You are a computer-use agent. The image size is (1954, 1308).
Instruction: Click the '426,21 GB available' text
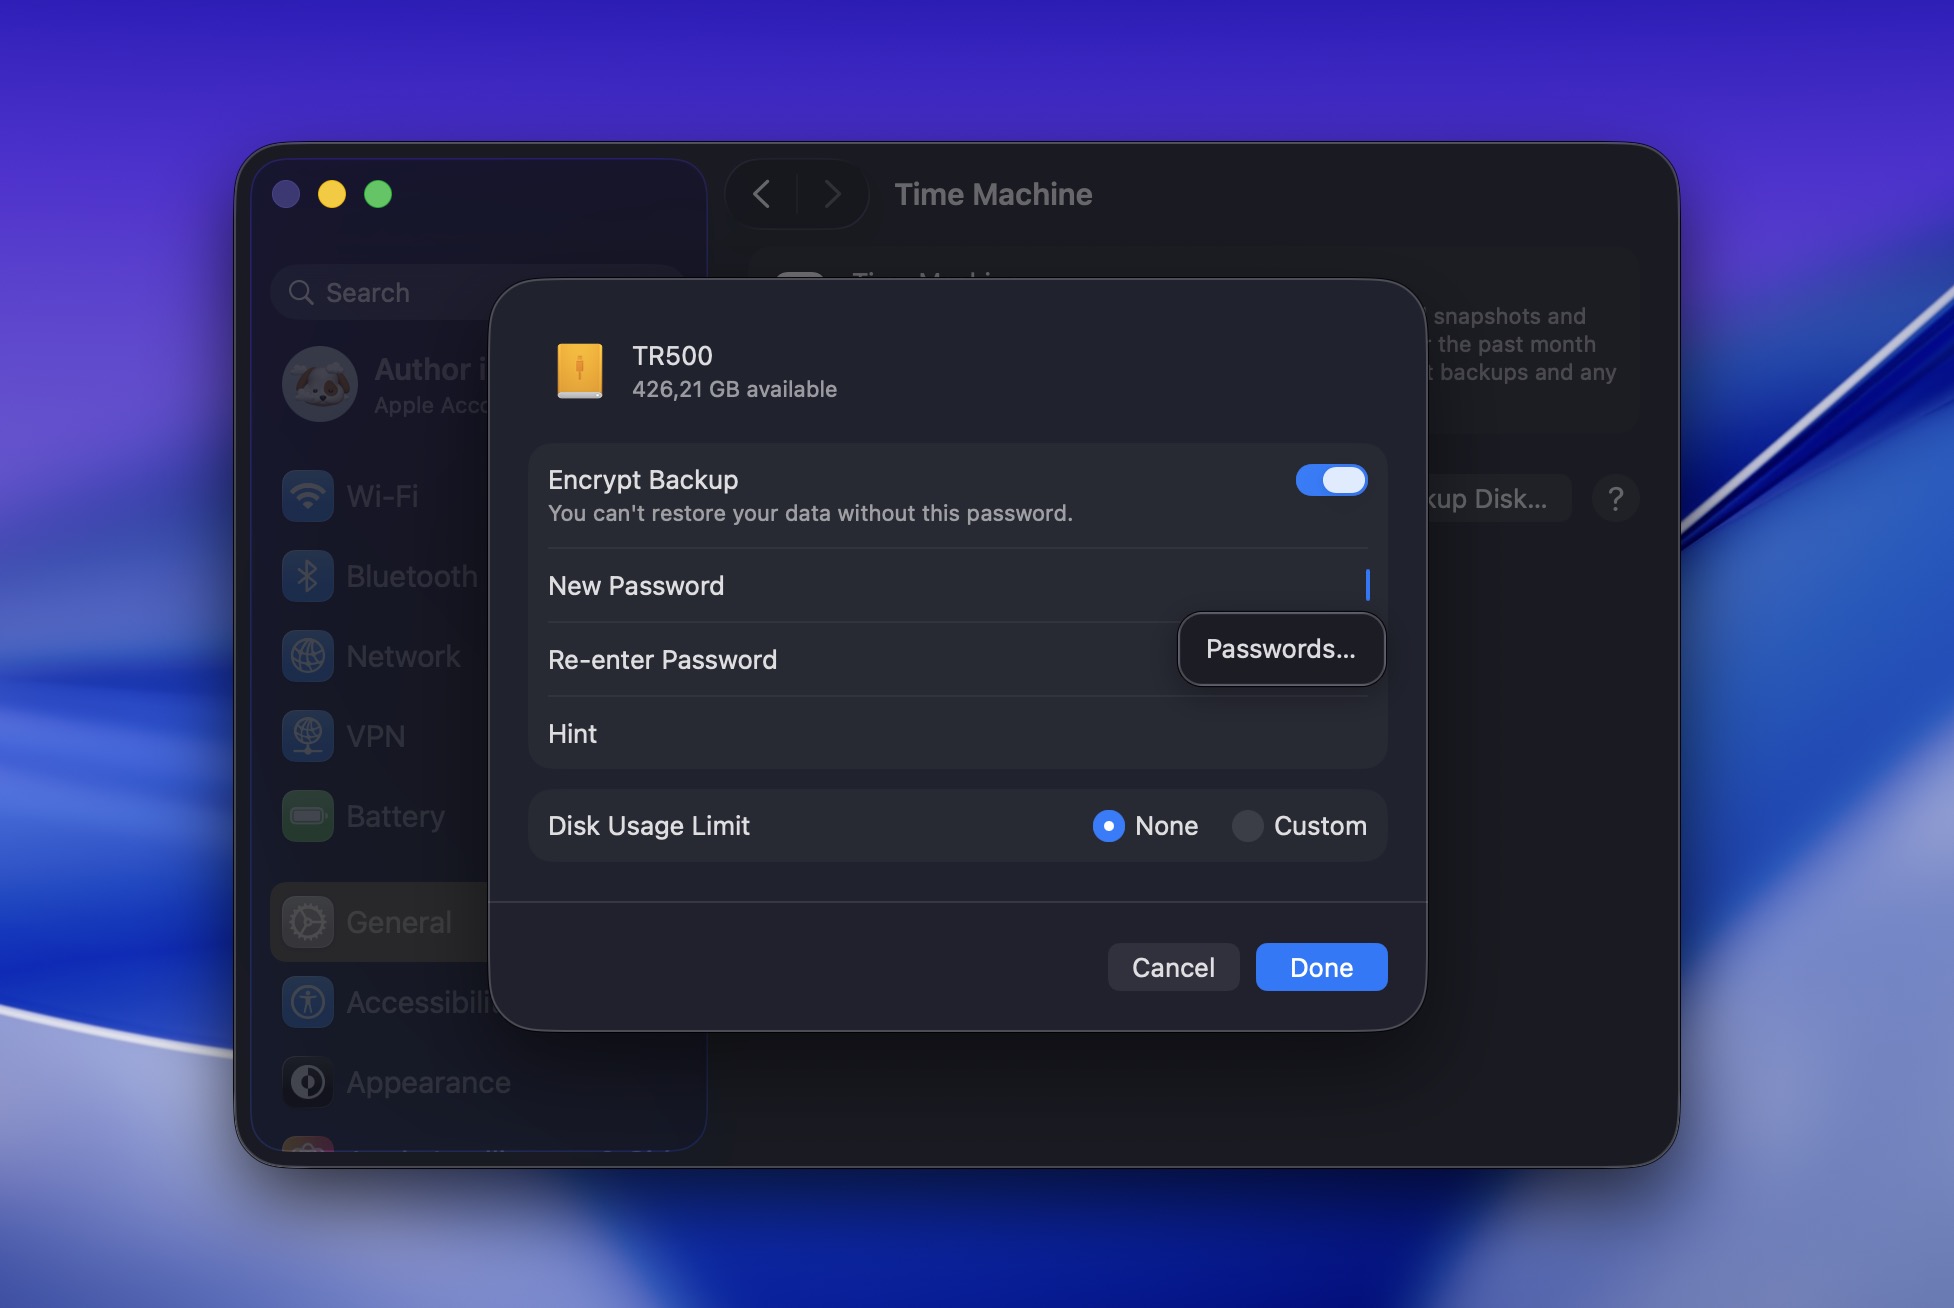coord(734,389)
